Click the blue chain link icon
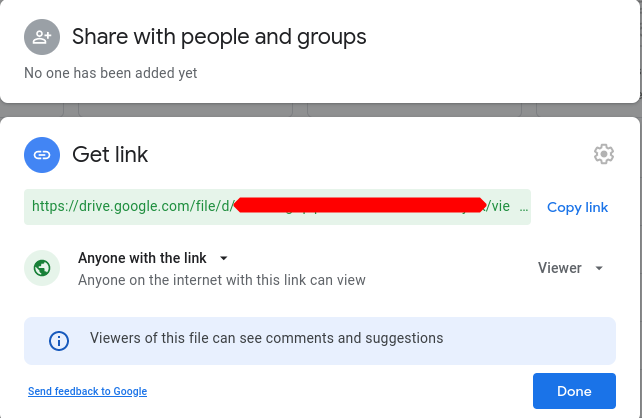This screenshot has width=642, height=418. click(42, 155)
